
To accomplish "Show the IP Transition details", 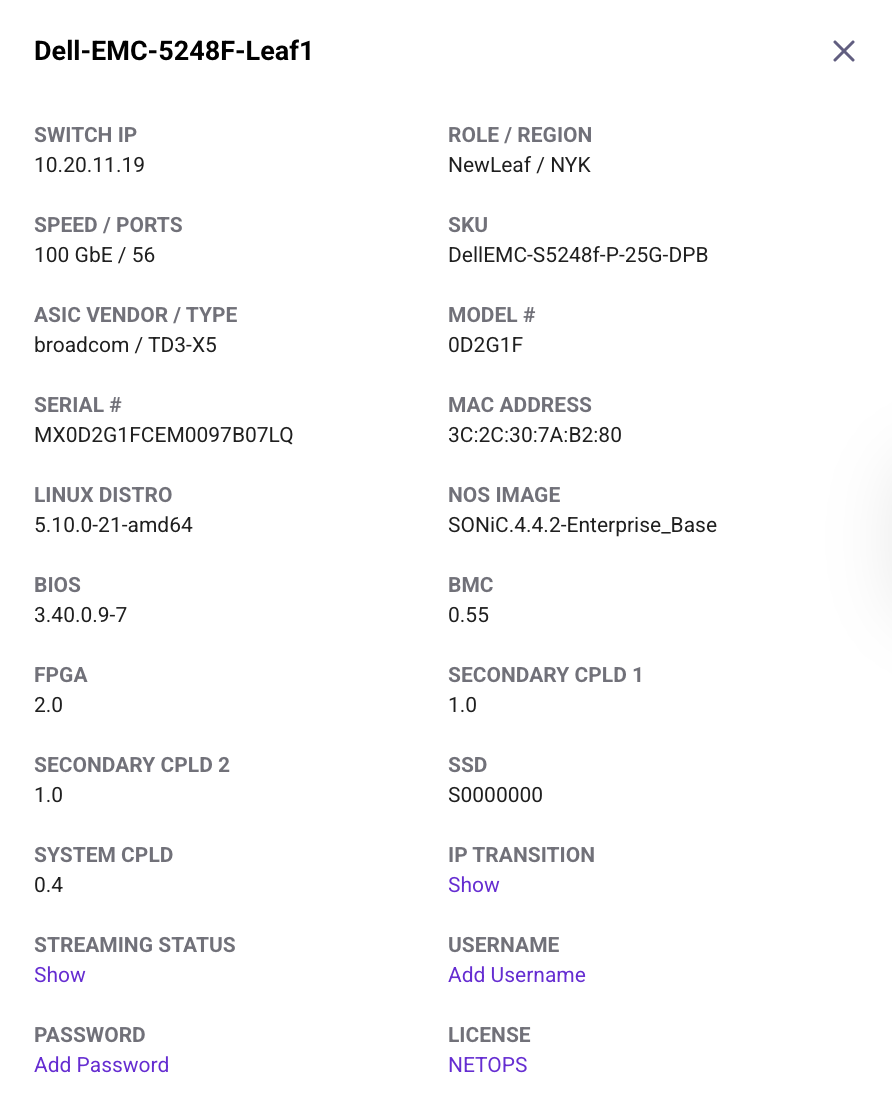I will [473, 885].
